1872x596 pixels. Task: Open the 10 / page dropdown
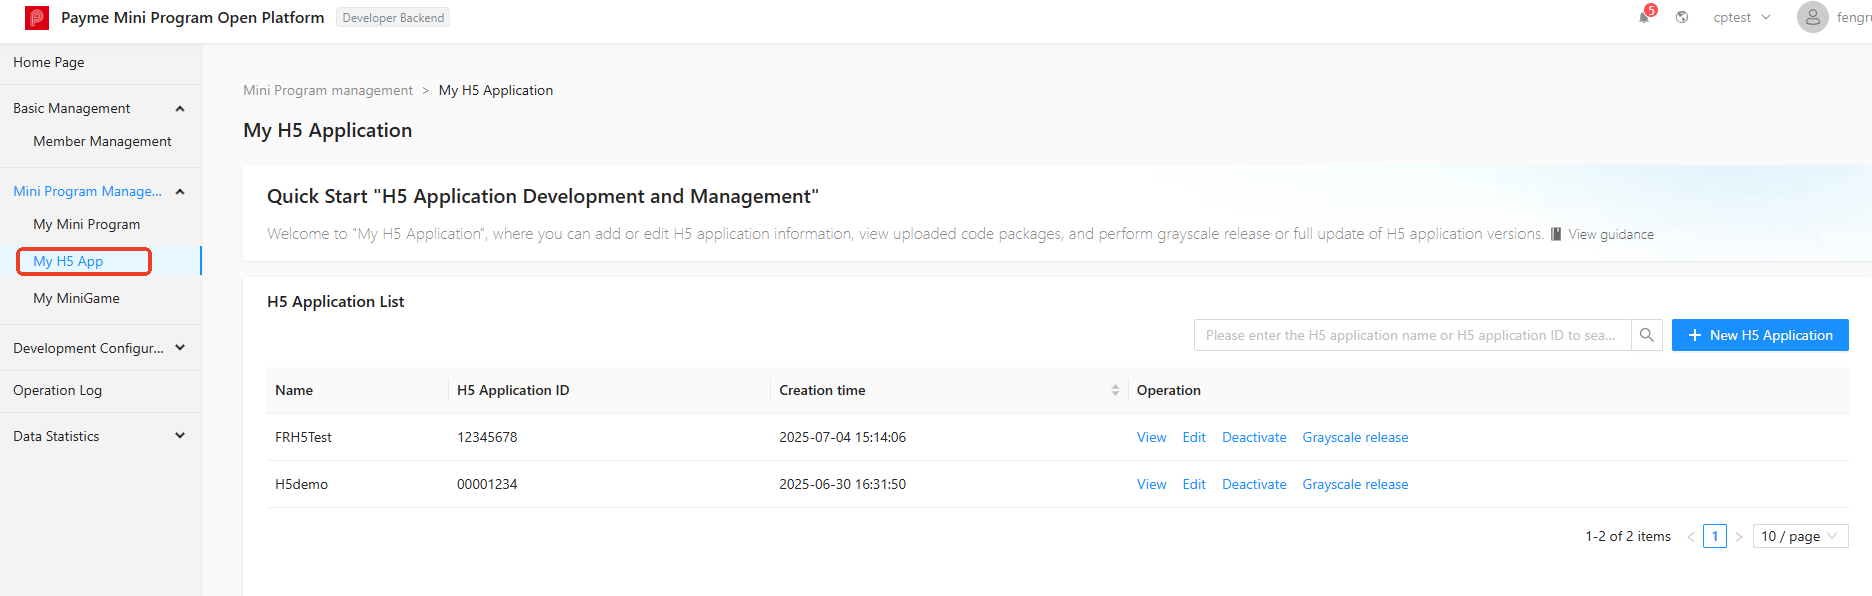tap(1800, 536)
